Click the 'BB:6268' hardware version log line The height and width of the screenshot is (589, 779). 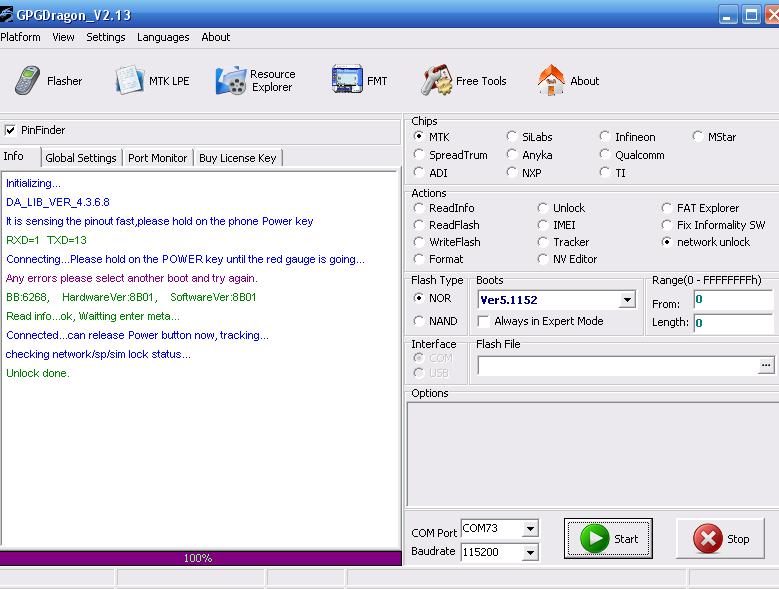pyautogui.click(x=131, y=297)
